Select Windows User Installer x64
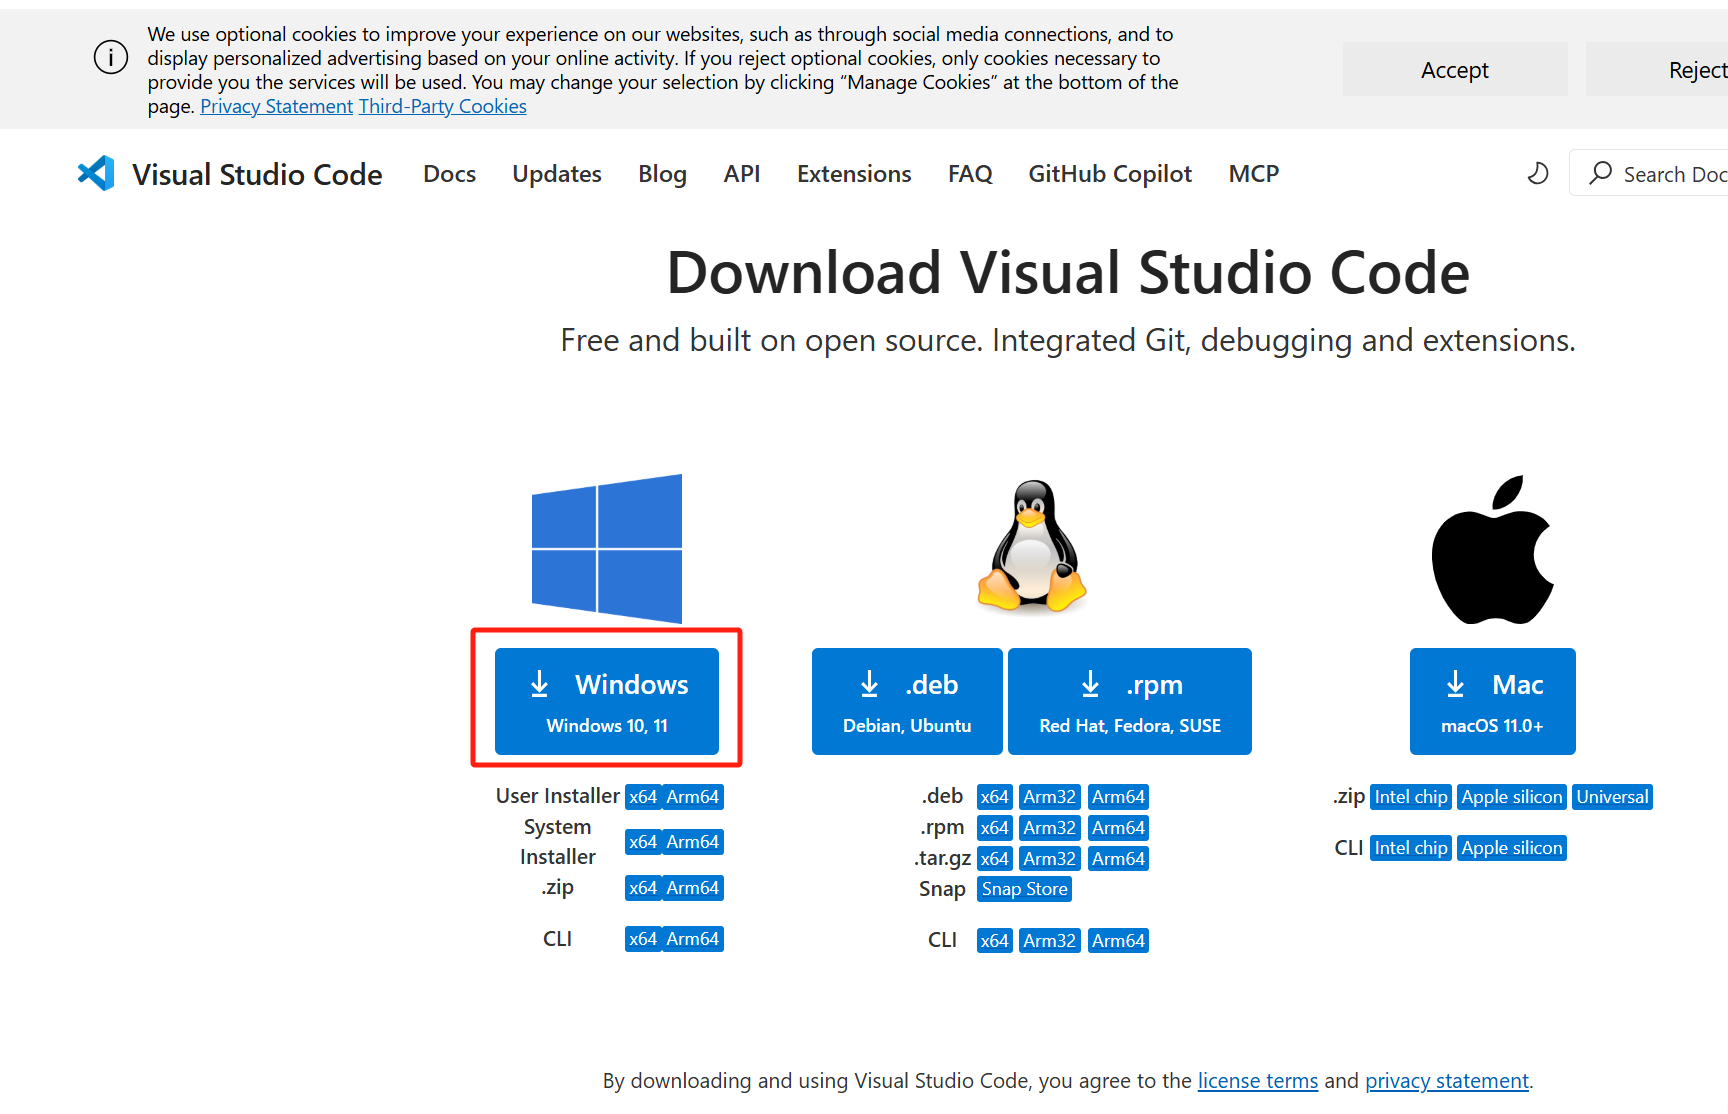This screenshot has height=1114, width=1728. click(643, 797)
